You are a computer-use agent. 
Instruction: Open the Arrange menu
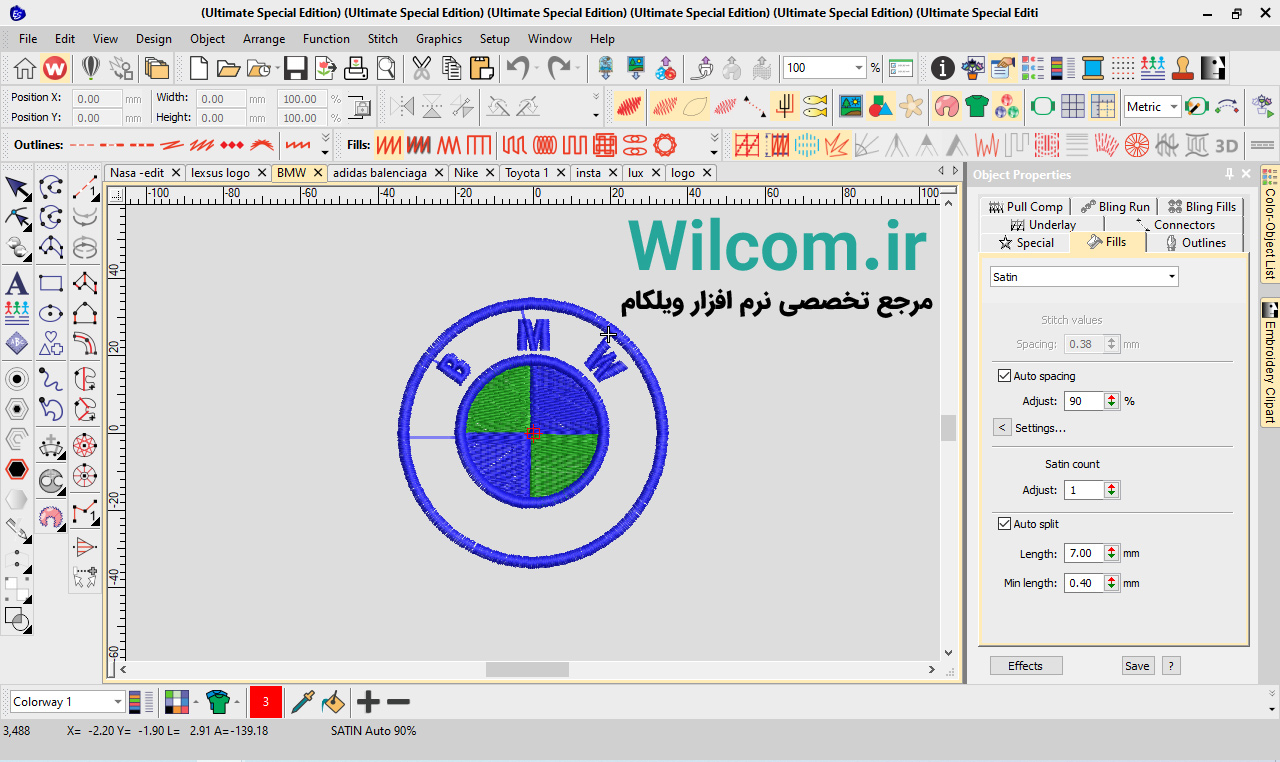tap(264, 39)
